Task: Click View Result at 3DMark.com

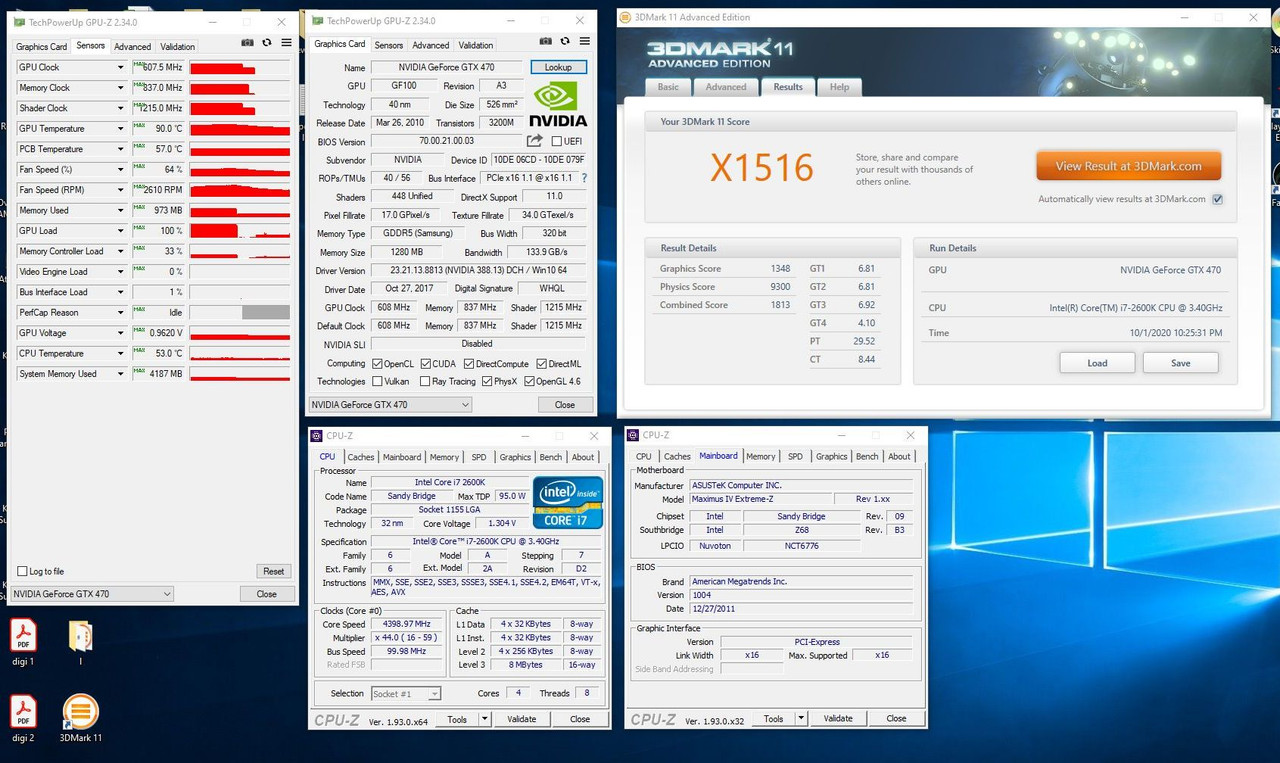Action: (x=1128, y=166)
